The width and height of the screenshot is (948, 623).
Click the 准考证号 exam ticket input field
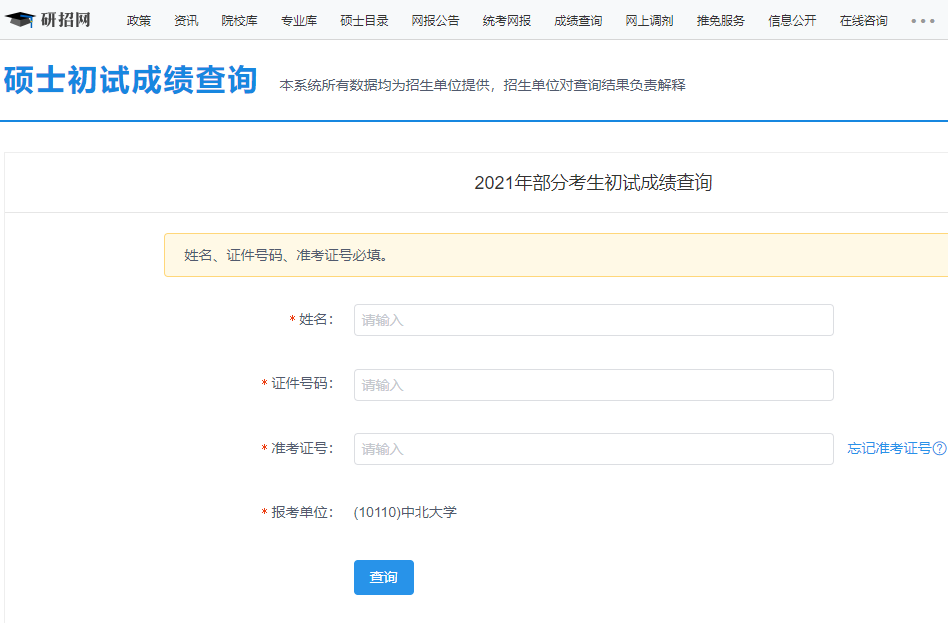[592, 449]
